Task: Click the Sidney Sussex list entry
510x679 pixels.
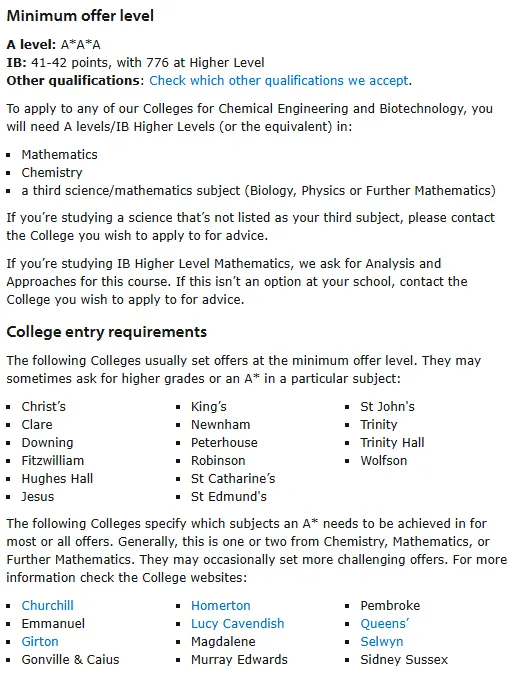Action: pos(404,660)
